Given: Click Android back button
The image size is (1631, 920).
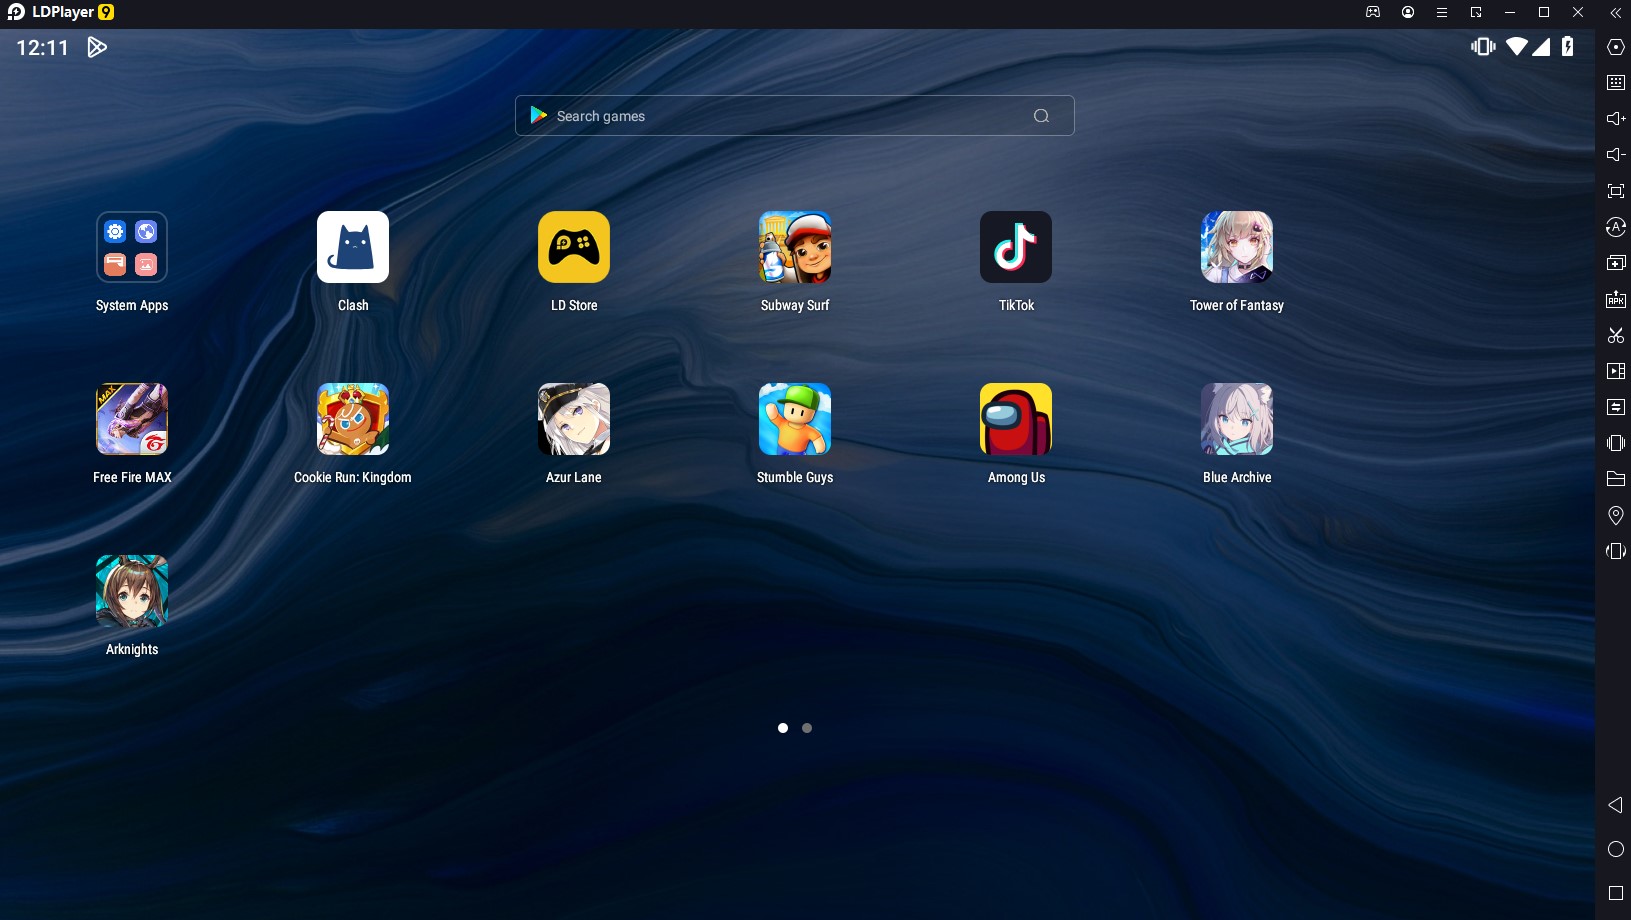Looking at the screenshot, I should (x=1615, y=805).
